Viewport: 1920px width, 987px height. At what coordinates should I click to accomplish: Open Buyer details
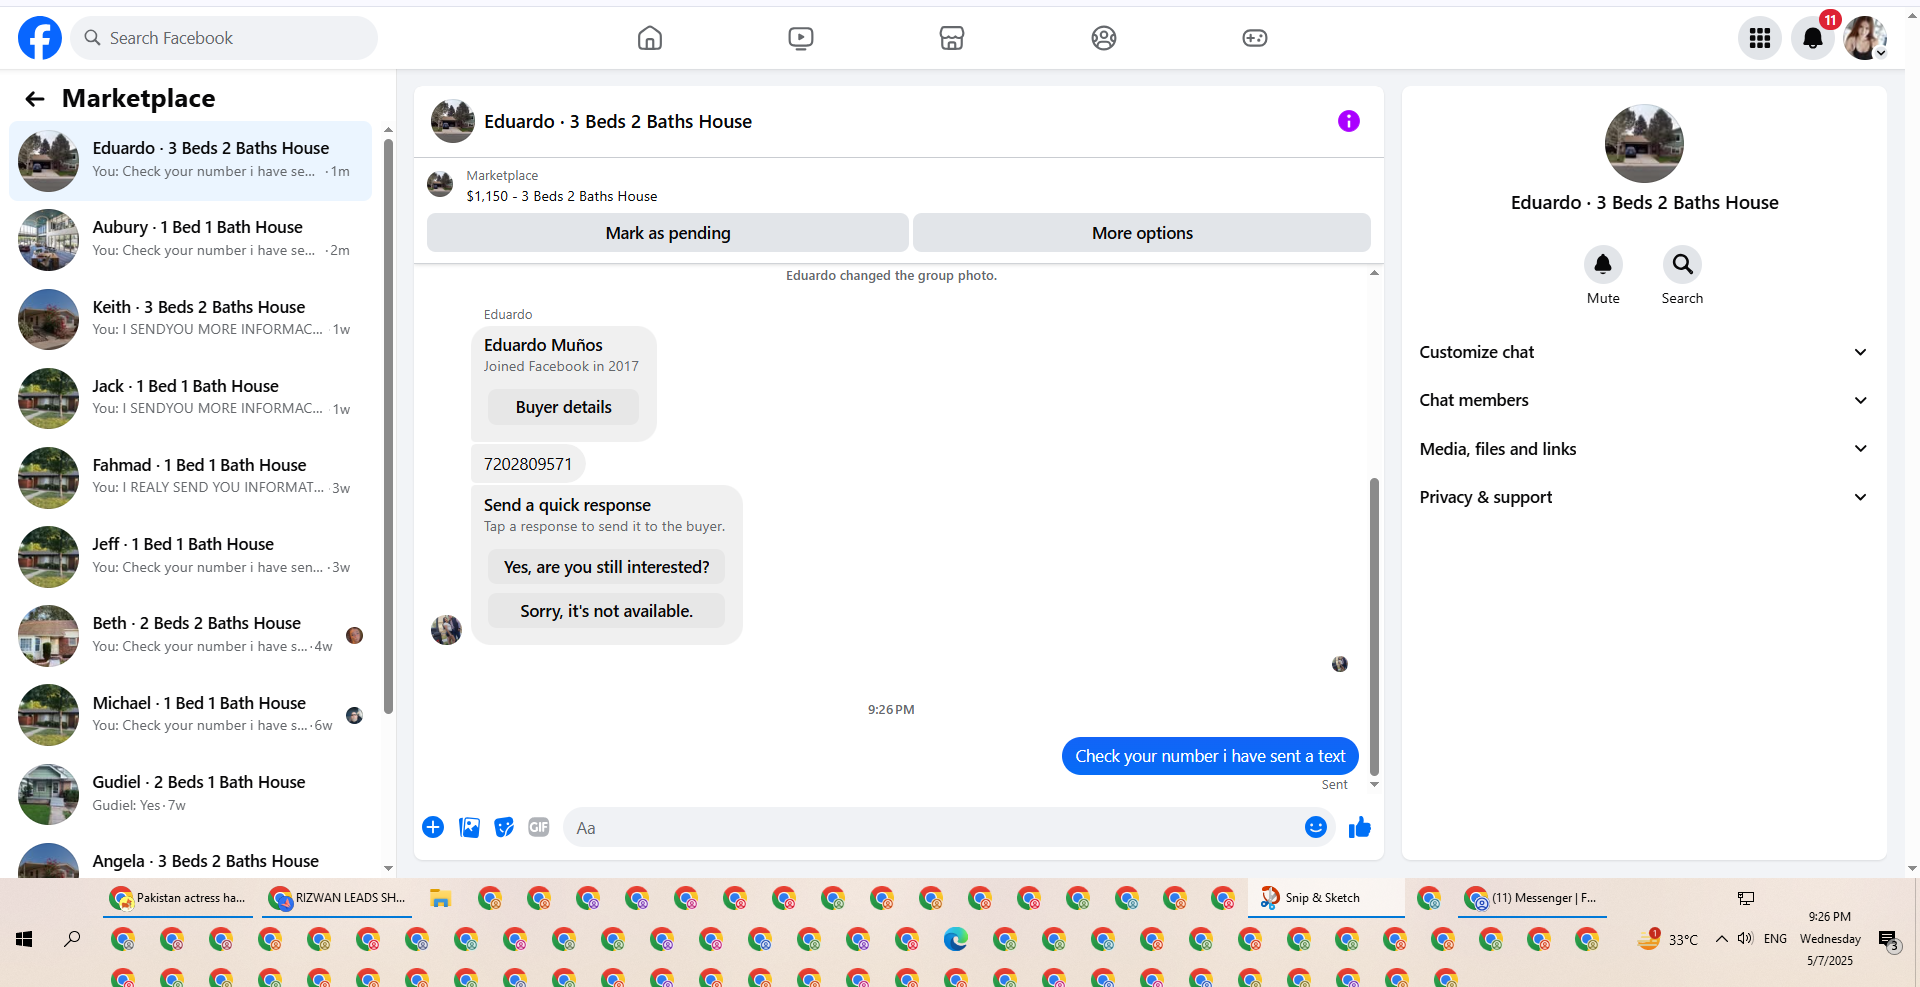tap(563, 407)
